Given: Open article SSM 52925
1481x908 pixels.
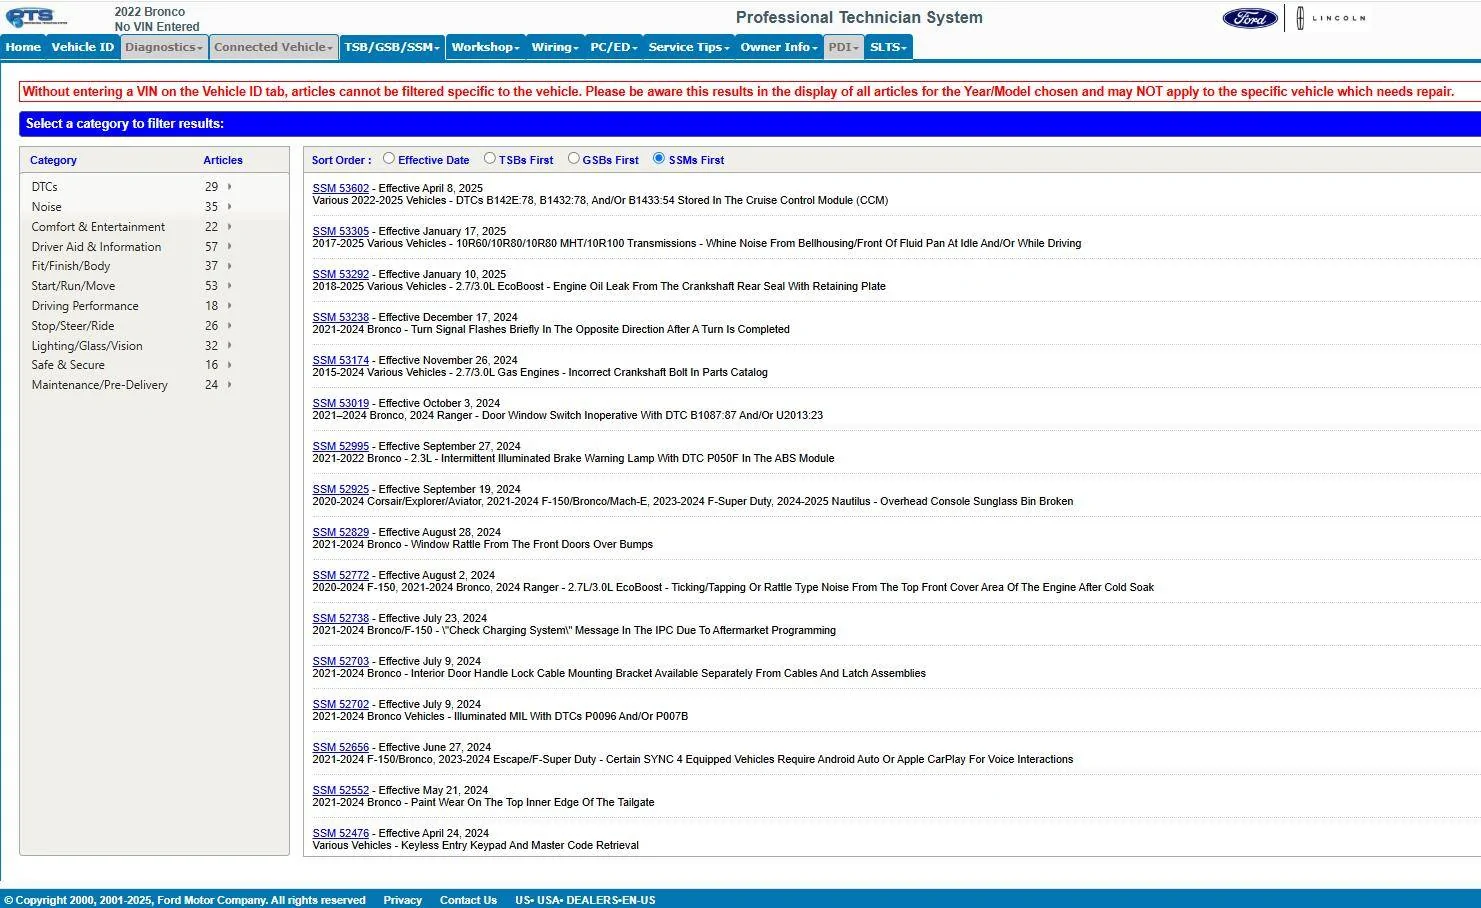Looking at the screenshot, I should coord(341,489).
